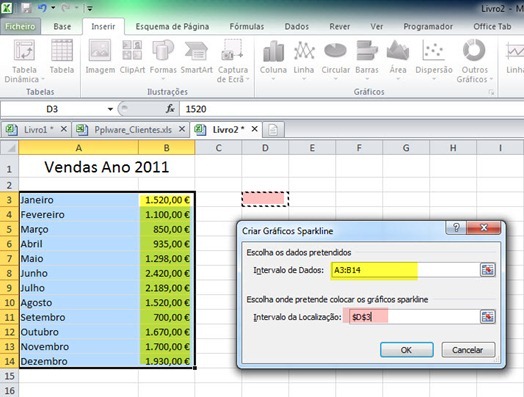524x397 pixels.
Task: Close the Livro1 workbook tab
Action: [x=63, y=129]
